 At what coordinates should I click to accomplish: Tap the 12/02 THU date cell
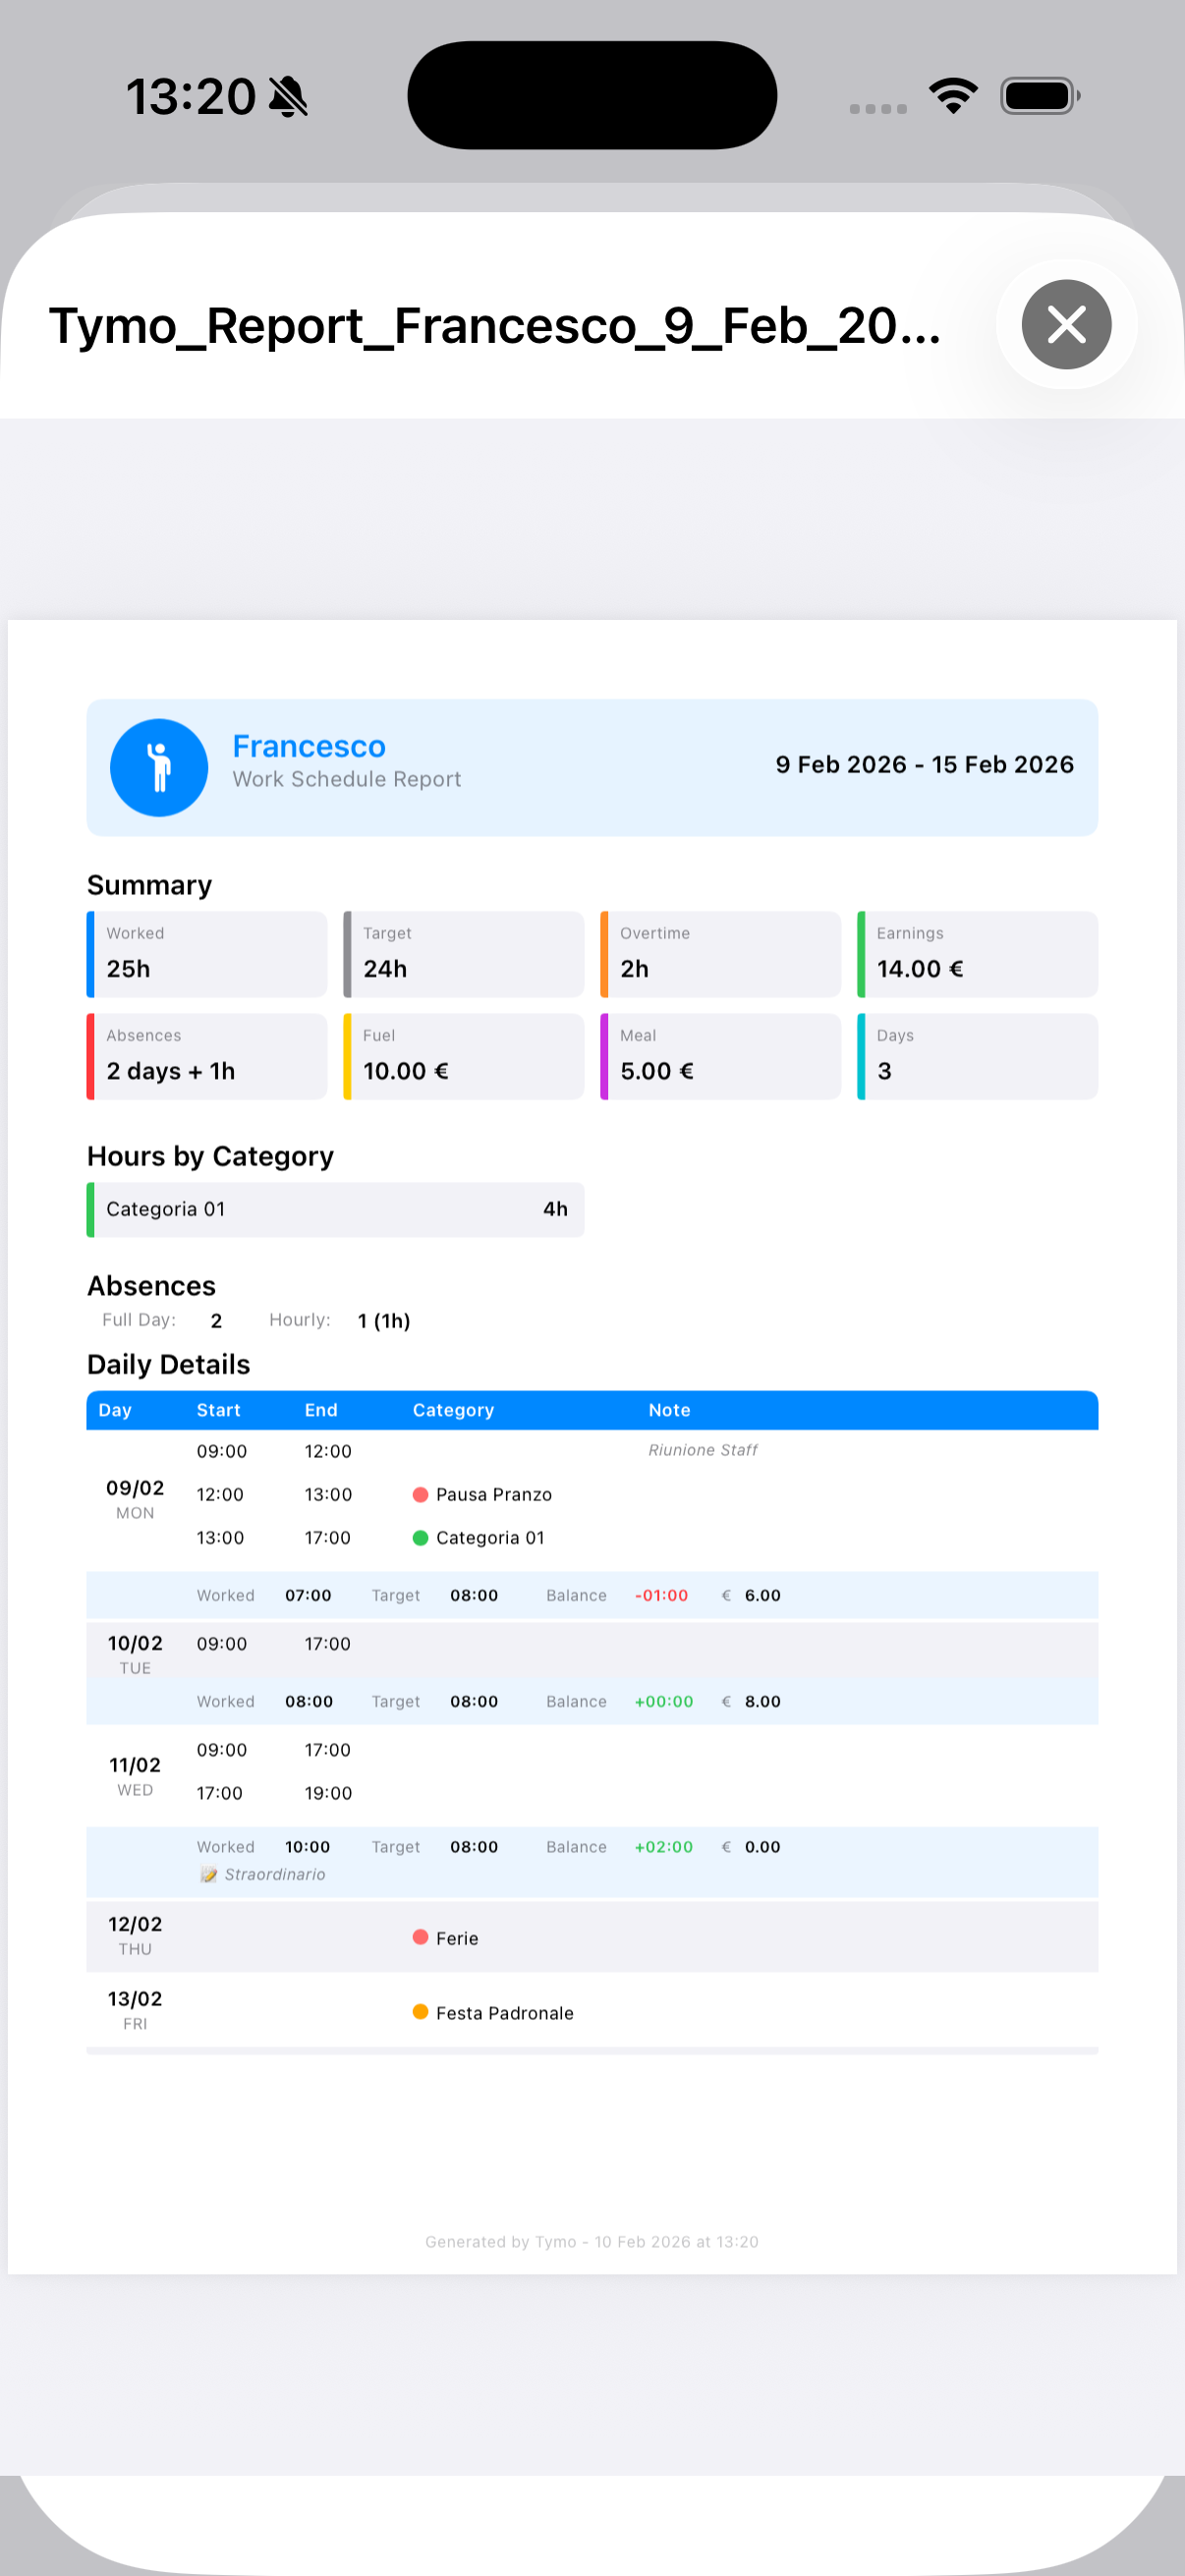135,1935
